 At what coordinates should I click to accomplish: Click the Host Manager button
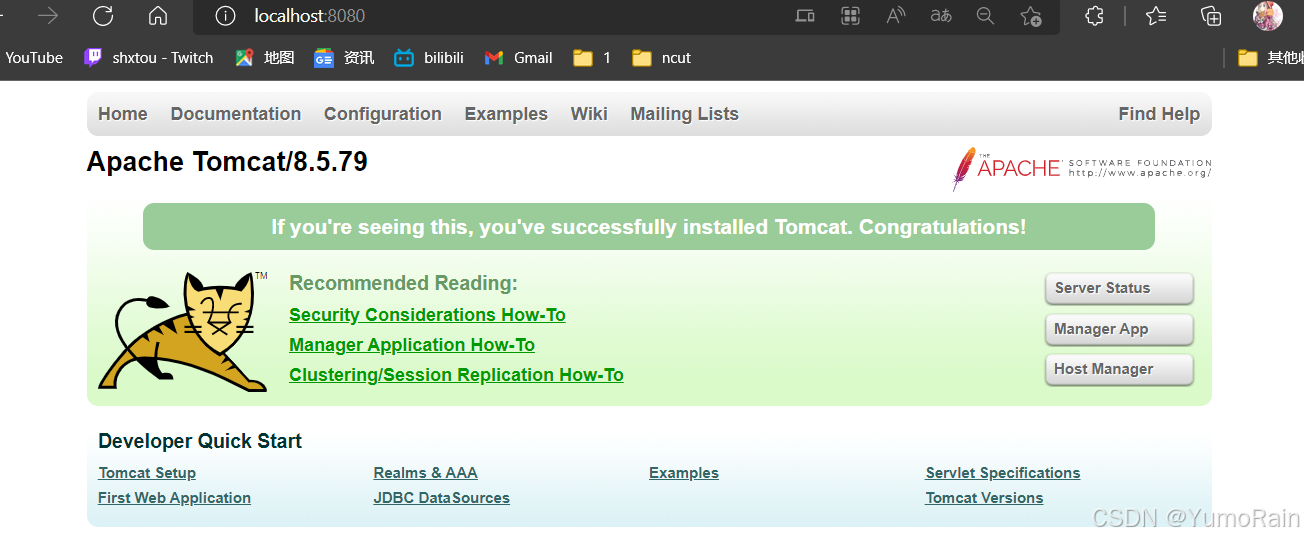pyautogui.click(x=1119, y=369)
